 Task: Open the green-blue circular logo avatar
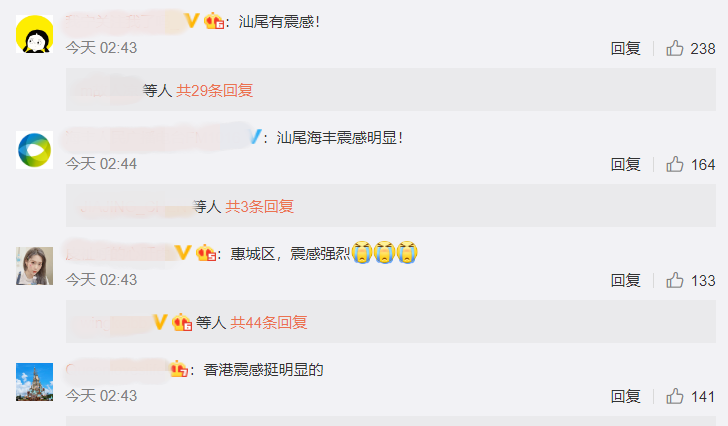pos(34,150)
